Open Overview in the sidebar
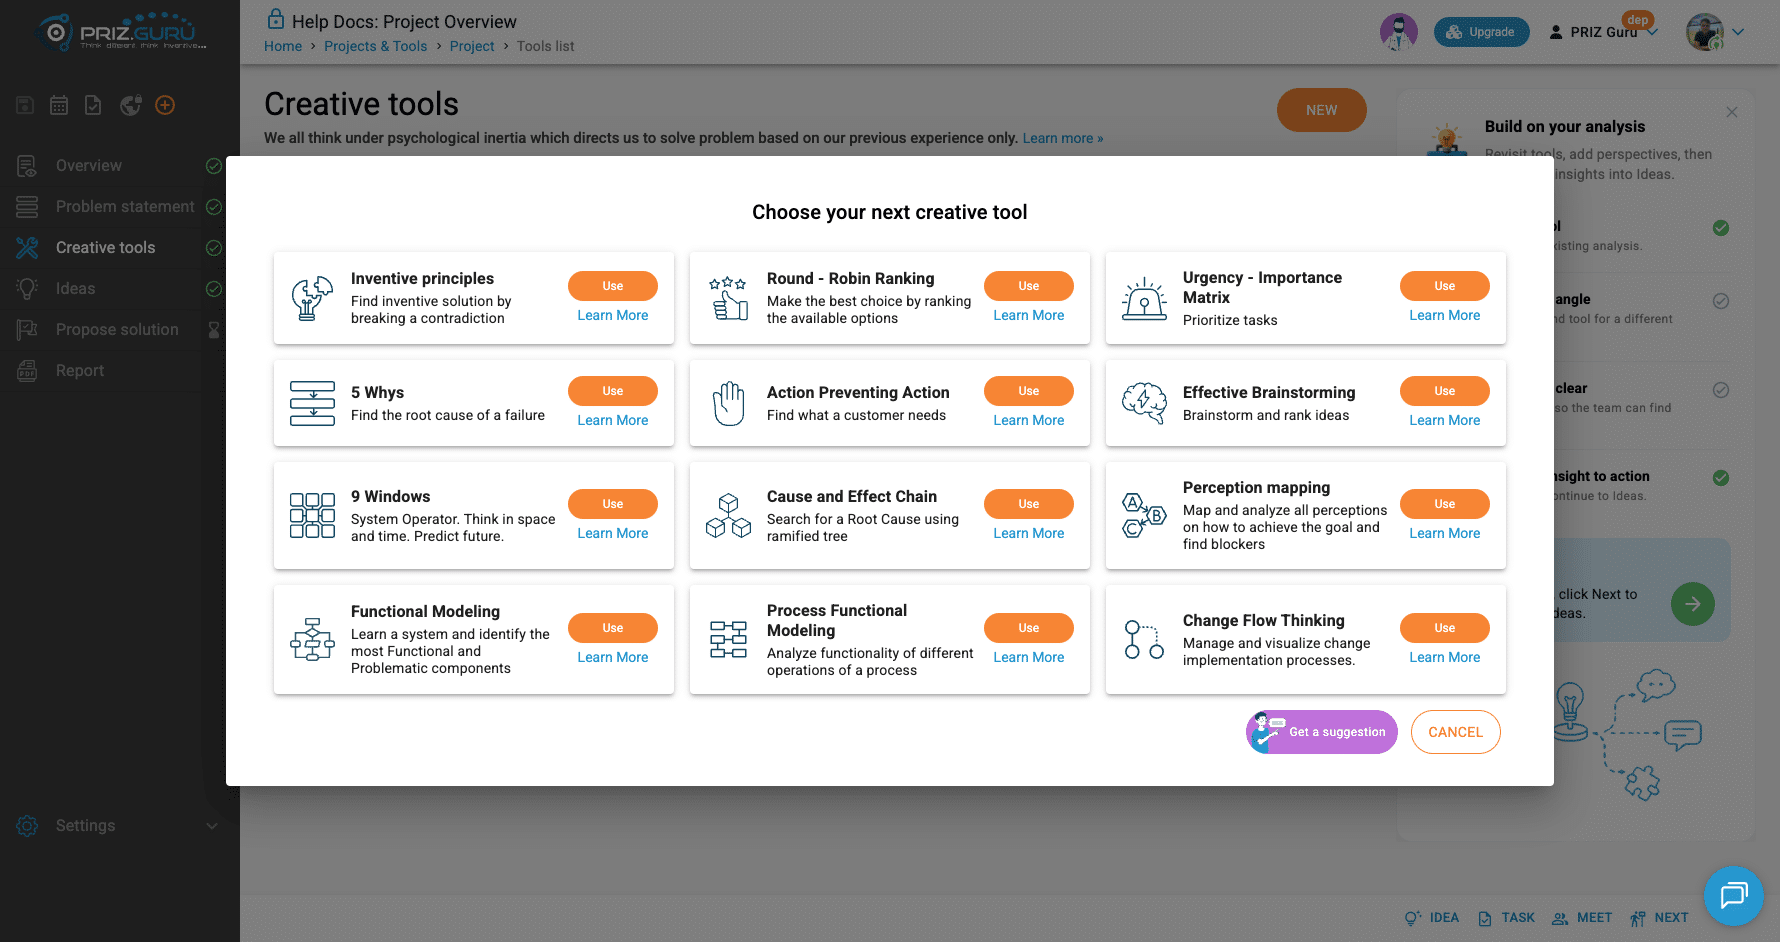This screenshot has height=942, width=1780. tap(118, 166)
